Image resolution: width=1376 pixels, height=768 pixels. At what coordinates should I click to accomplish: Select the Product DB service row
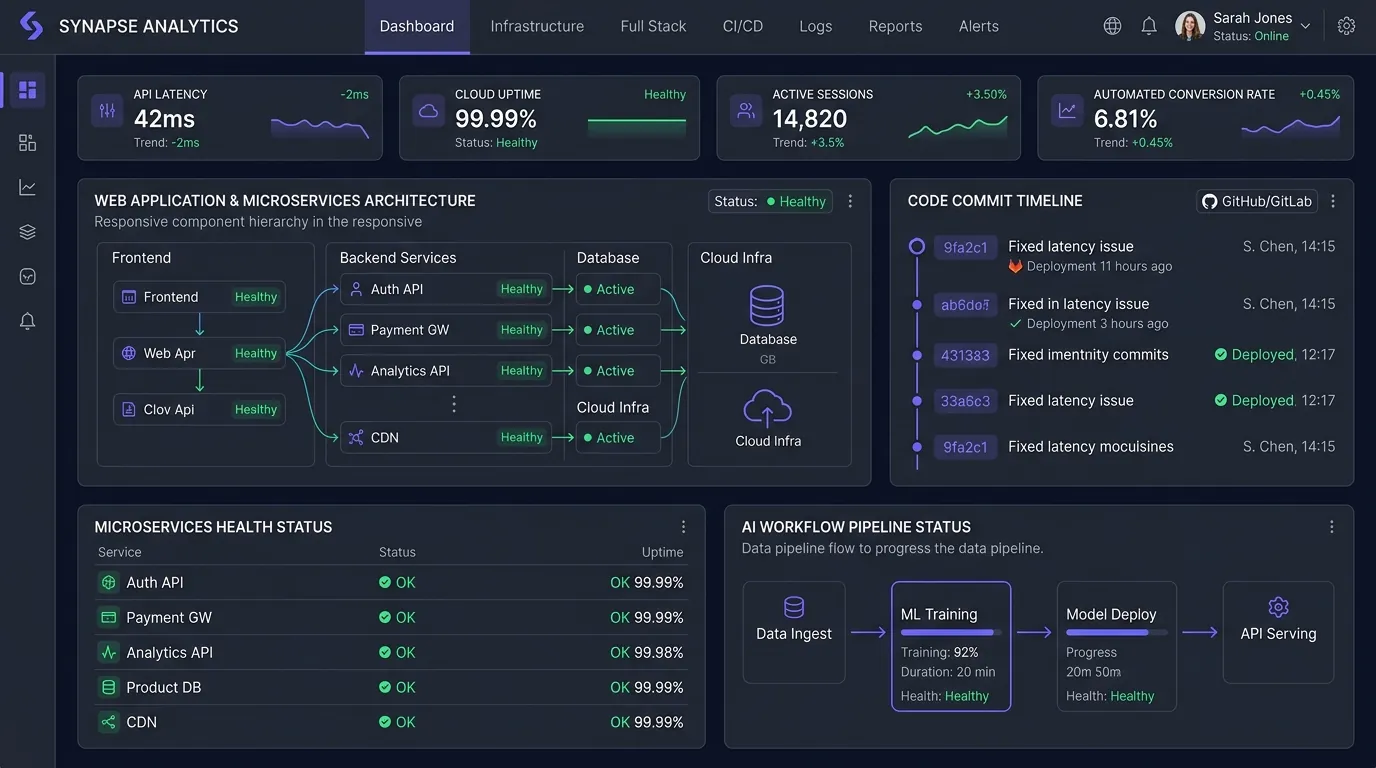pyautogui.click(x=391, y=687)
